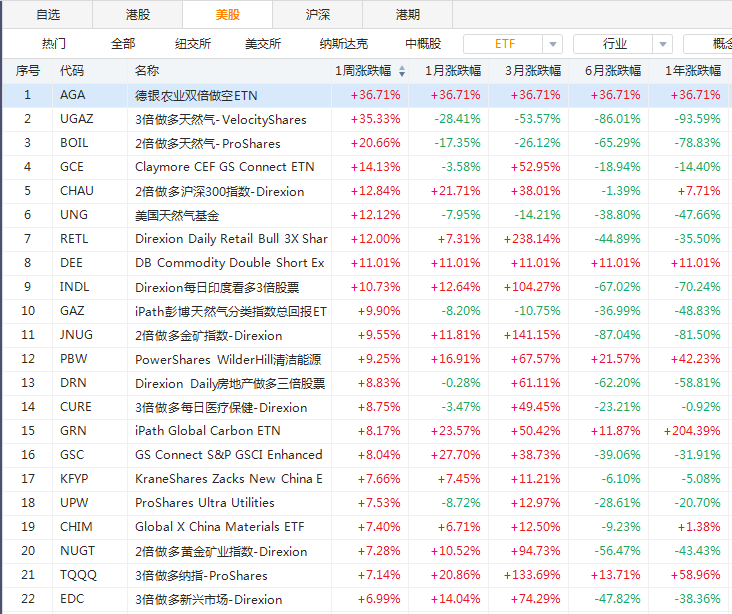Sort by the 1年涨跌幅 column header
Image resolution: width=732 pixels, height=614 pixels.
693,71
